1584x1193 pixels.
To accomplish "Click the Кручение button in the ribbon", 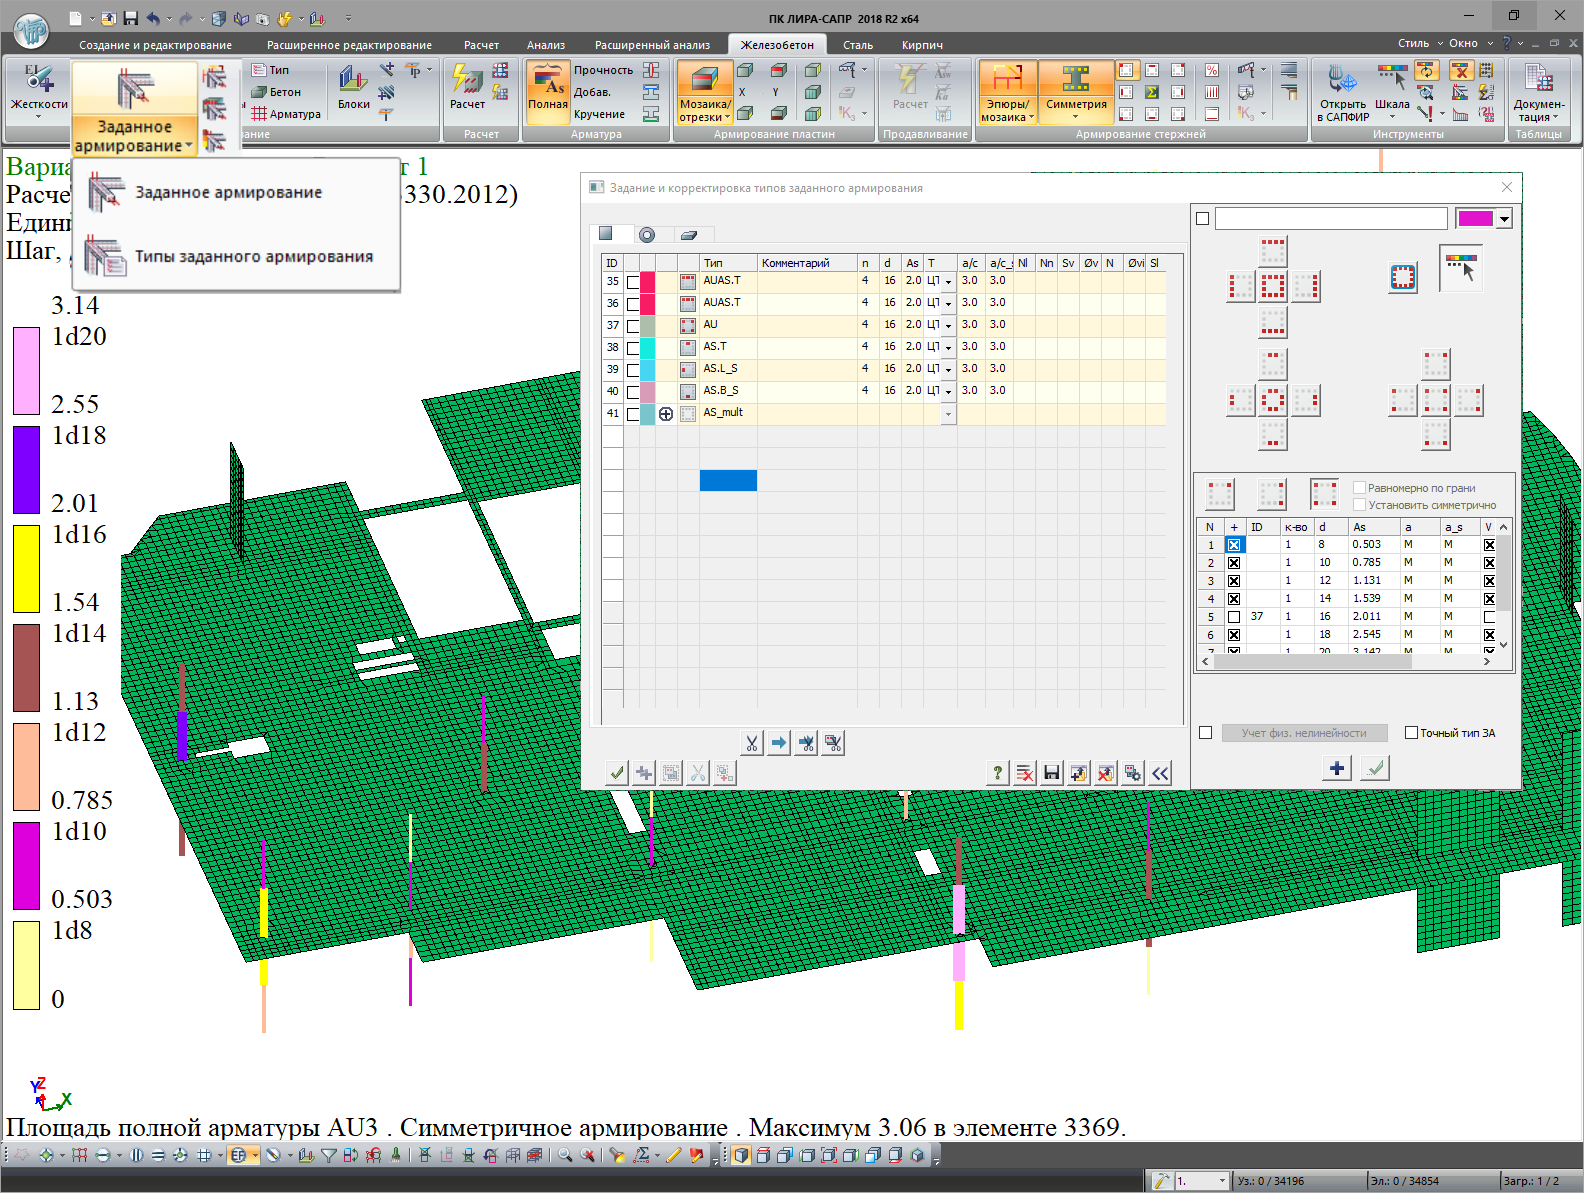I will coord(599,114).
